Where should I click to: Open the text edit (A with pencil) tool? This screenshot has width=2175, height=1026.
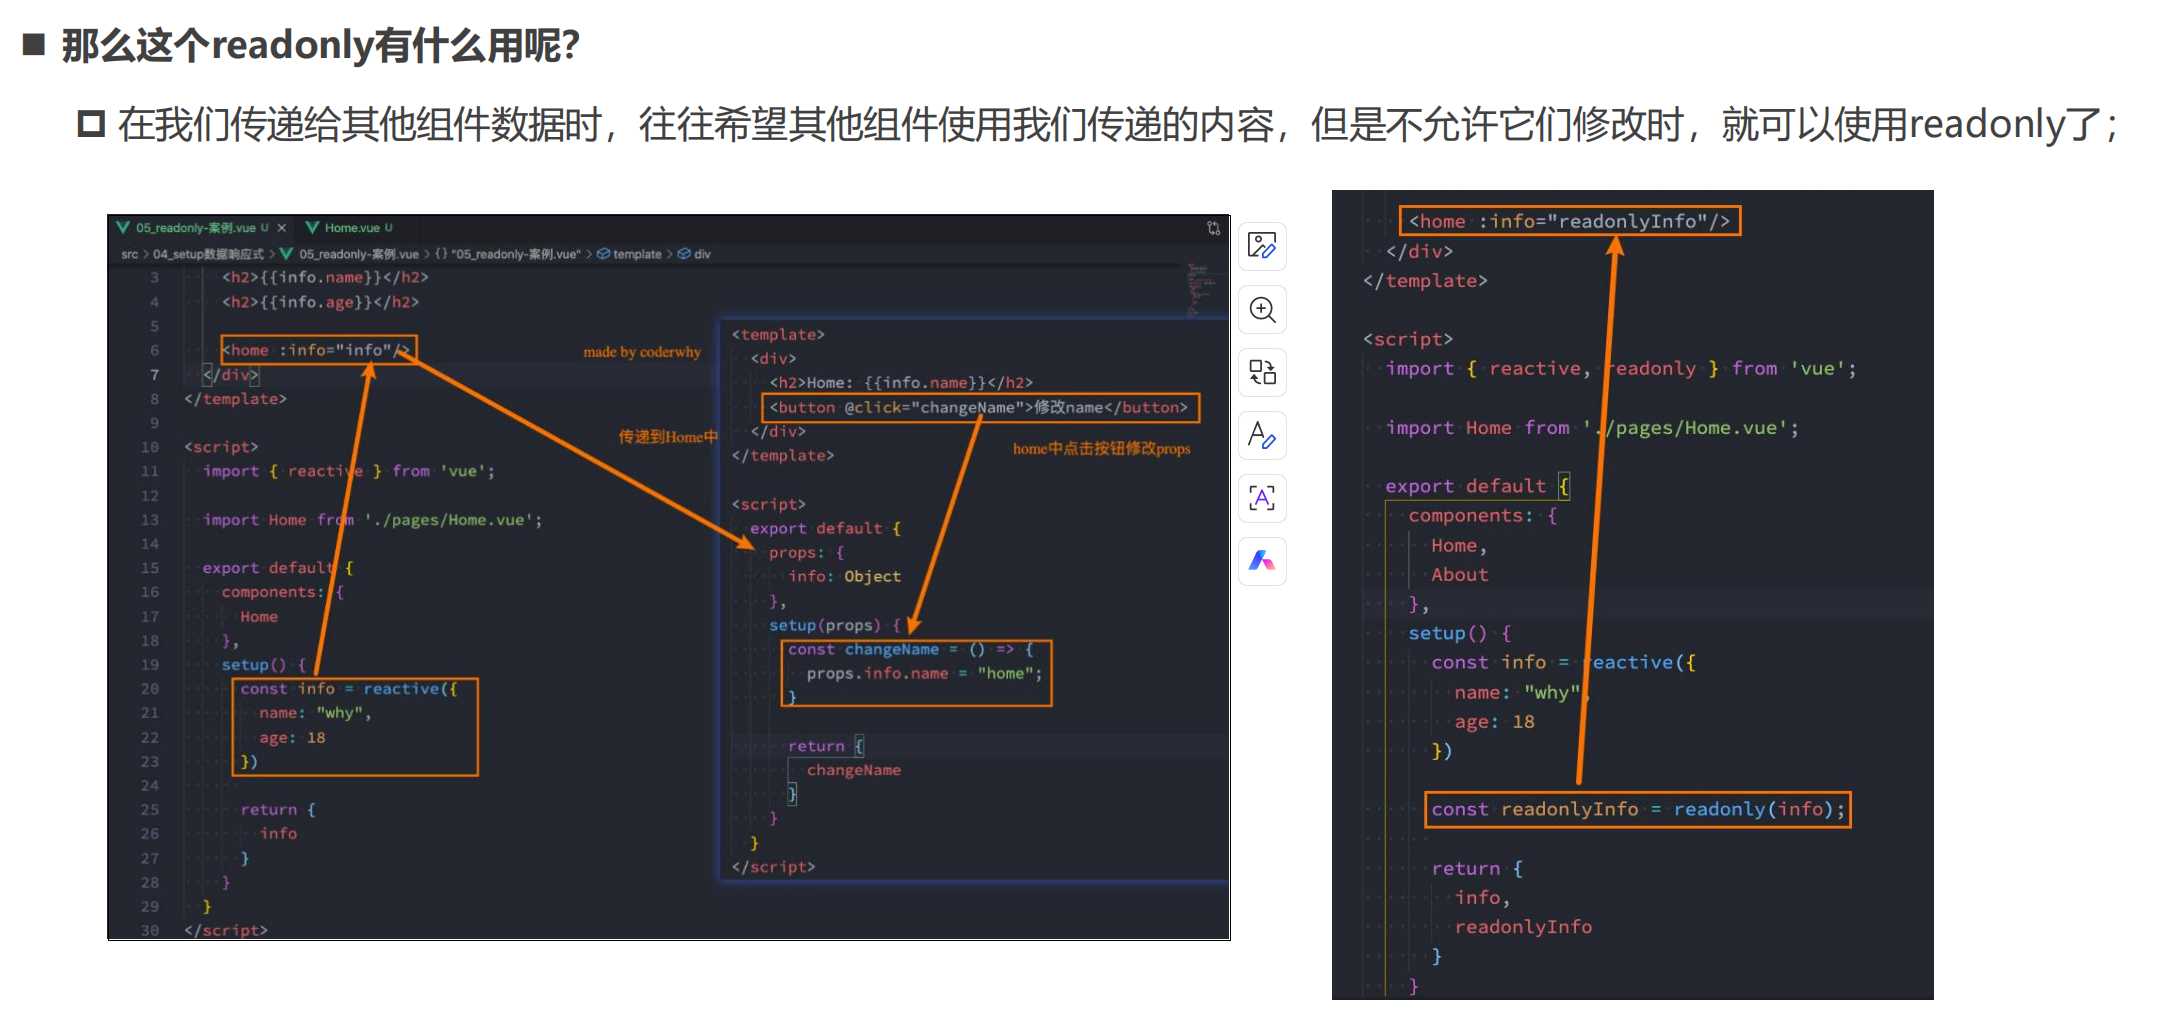tap(1262, 436)
